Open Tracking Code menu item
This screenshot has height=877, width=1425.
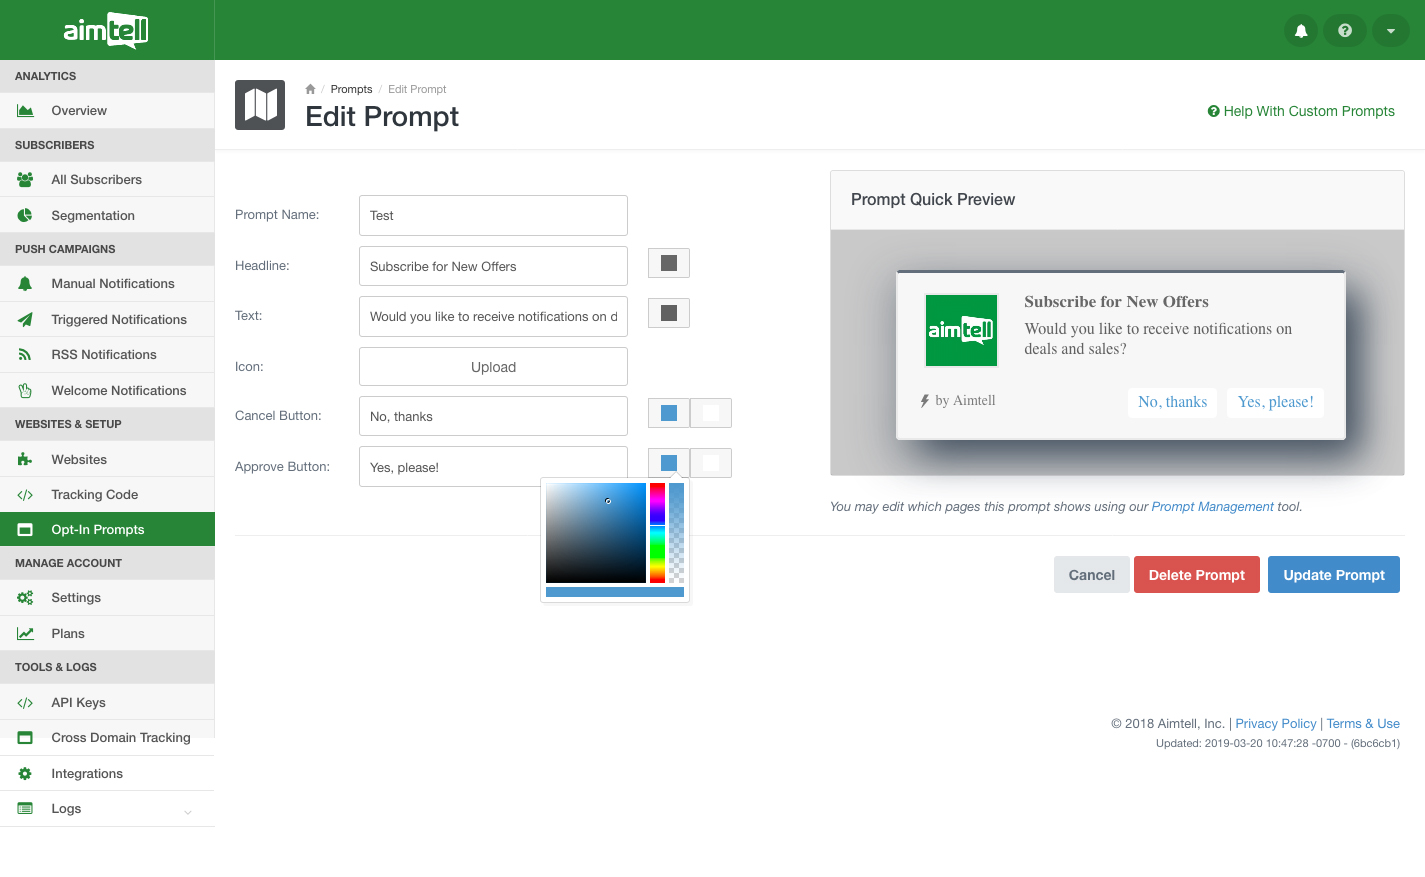tap(107, 495)
